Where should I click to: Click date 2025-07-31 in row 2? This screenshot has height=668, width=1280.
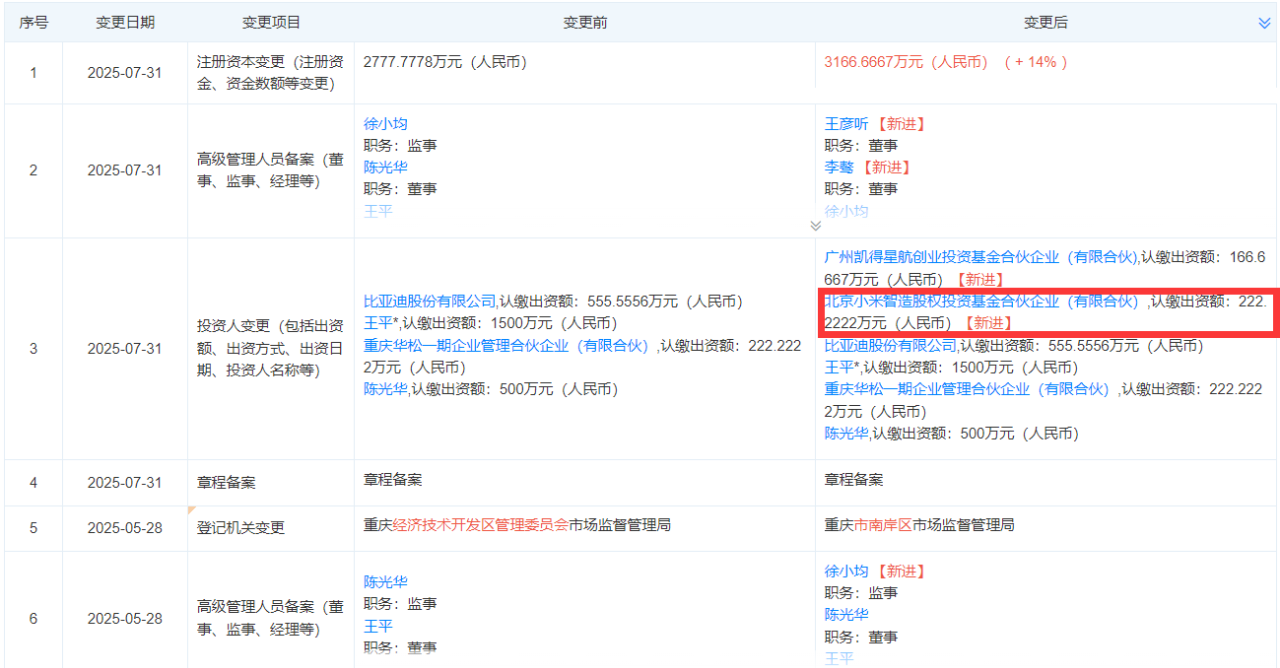(124, 170)
